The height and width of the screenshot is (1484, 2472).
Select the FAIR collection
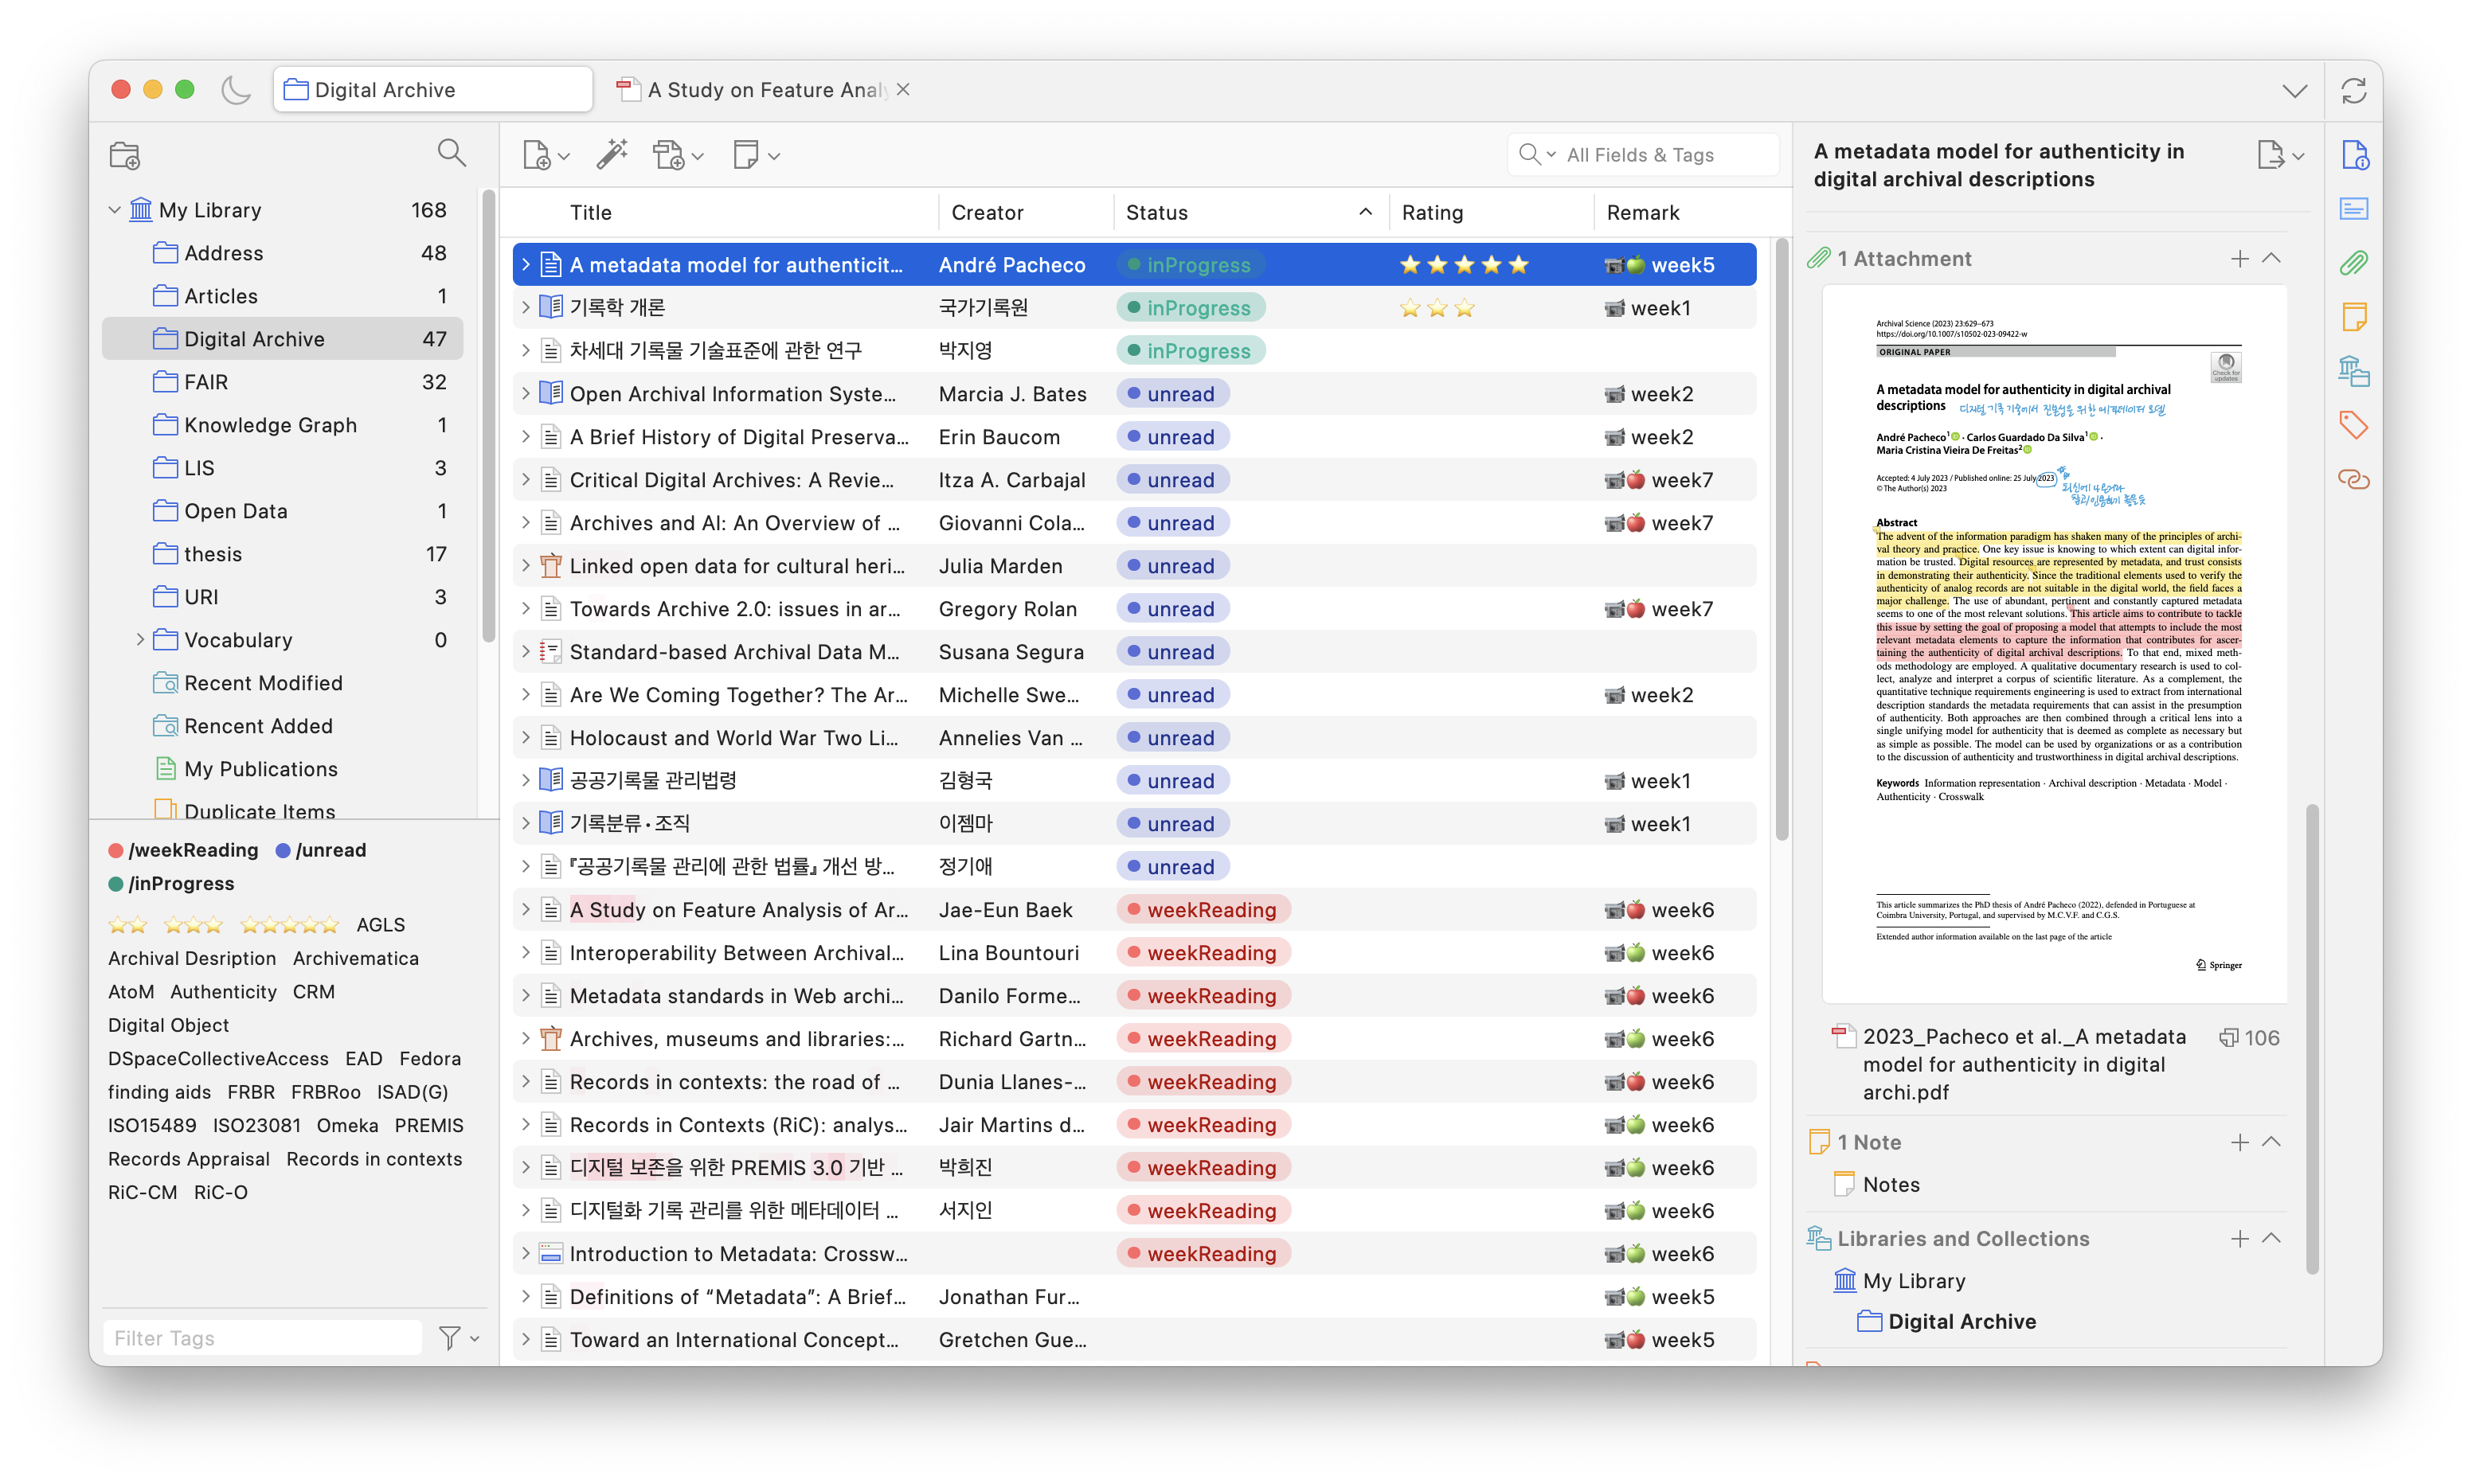click(283, 382)
